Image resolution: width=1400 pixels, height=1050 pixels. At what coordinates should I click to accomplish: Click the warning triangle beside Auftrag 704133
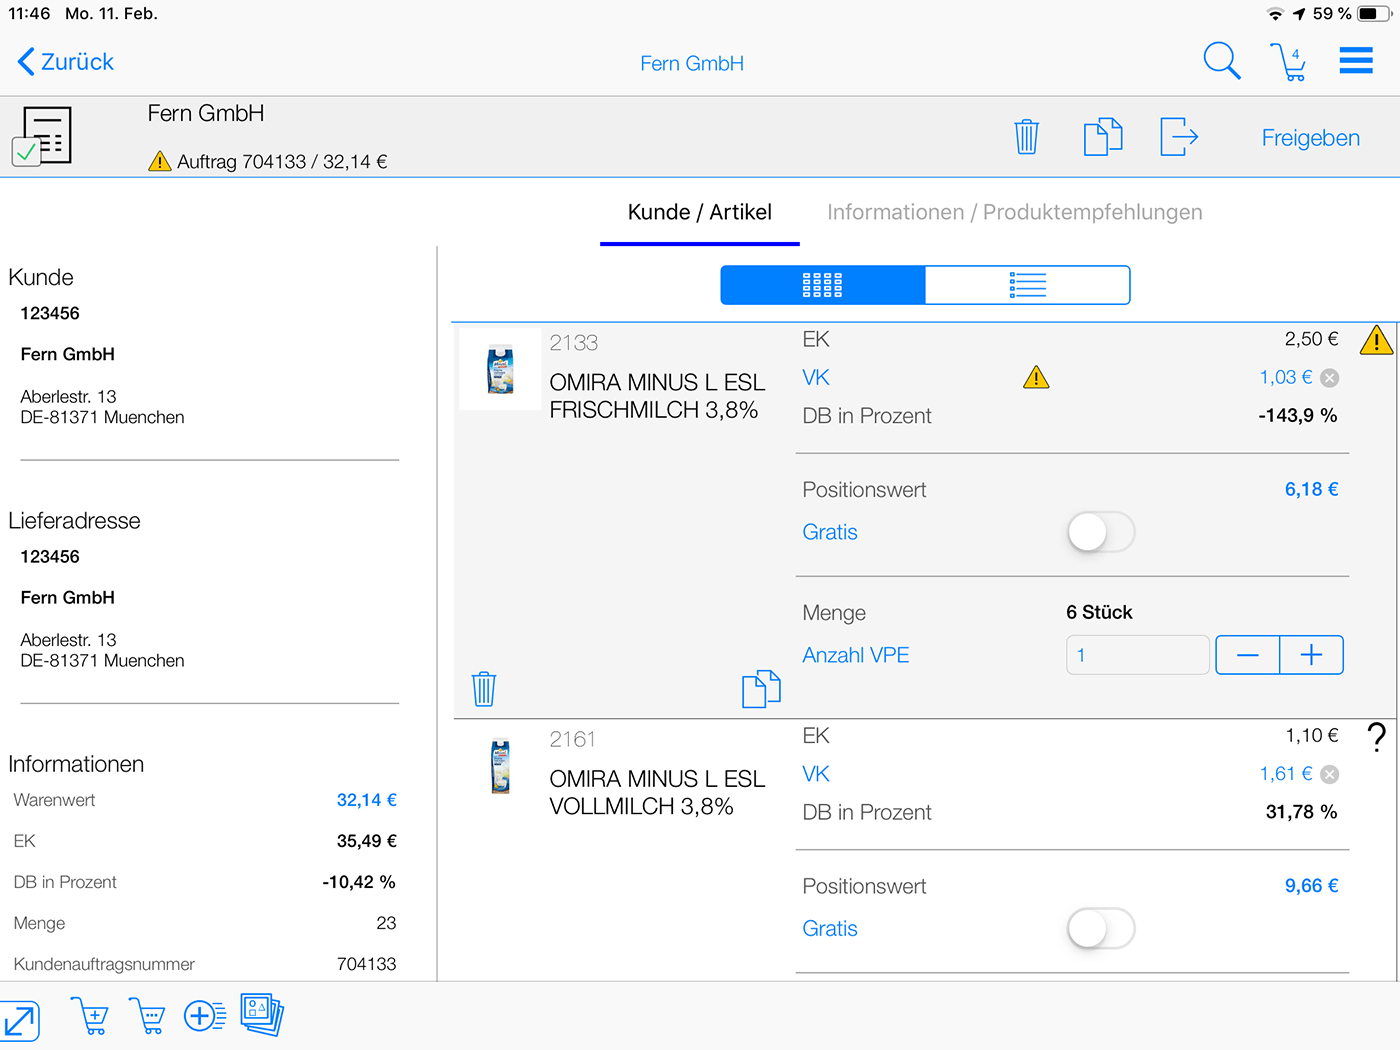160,161
